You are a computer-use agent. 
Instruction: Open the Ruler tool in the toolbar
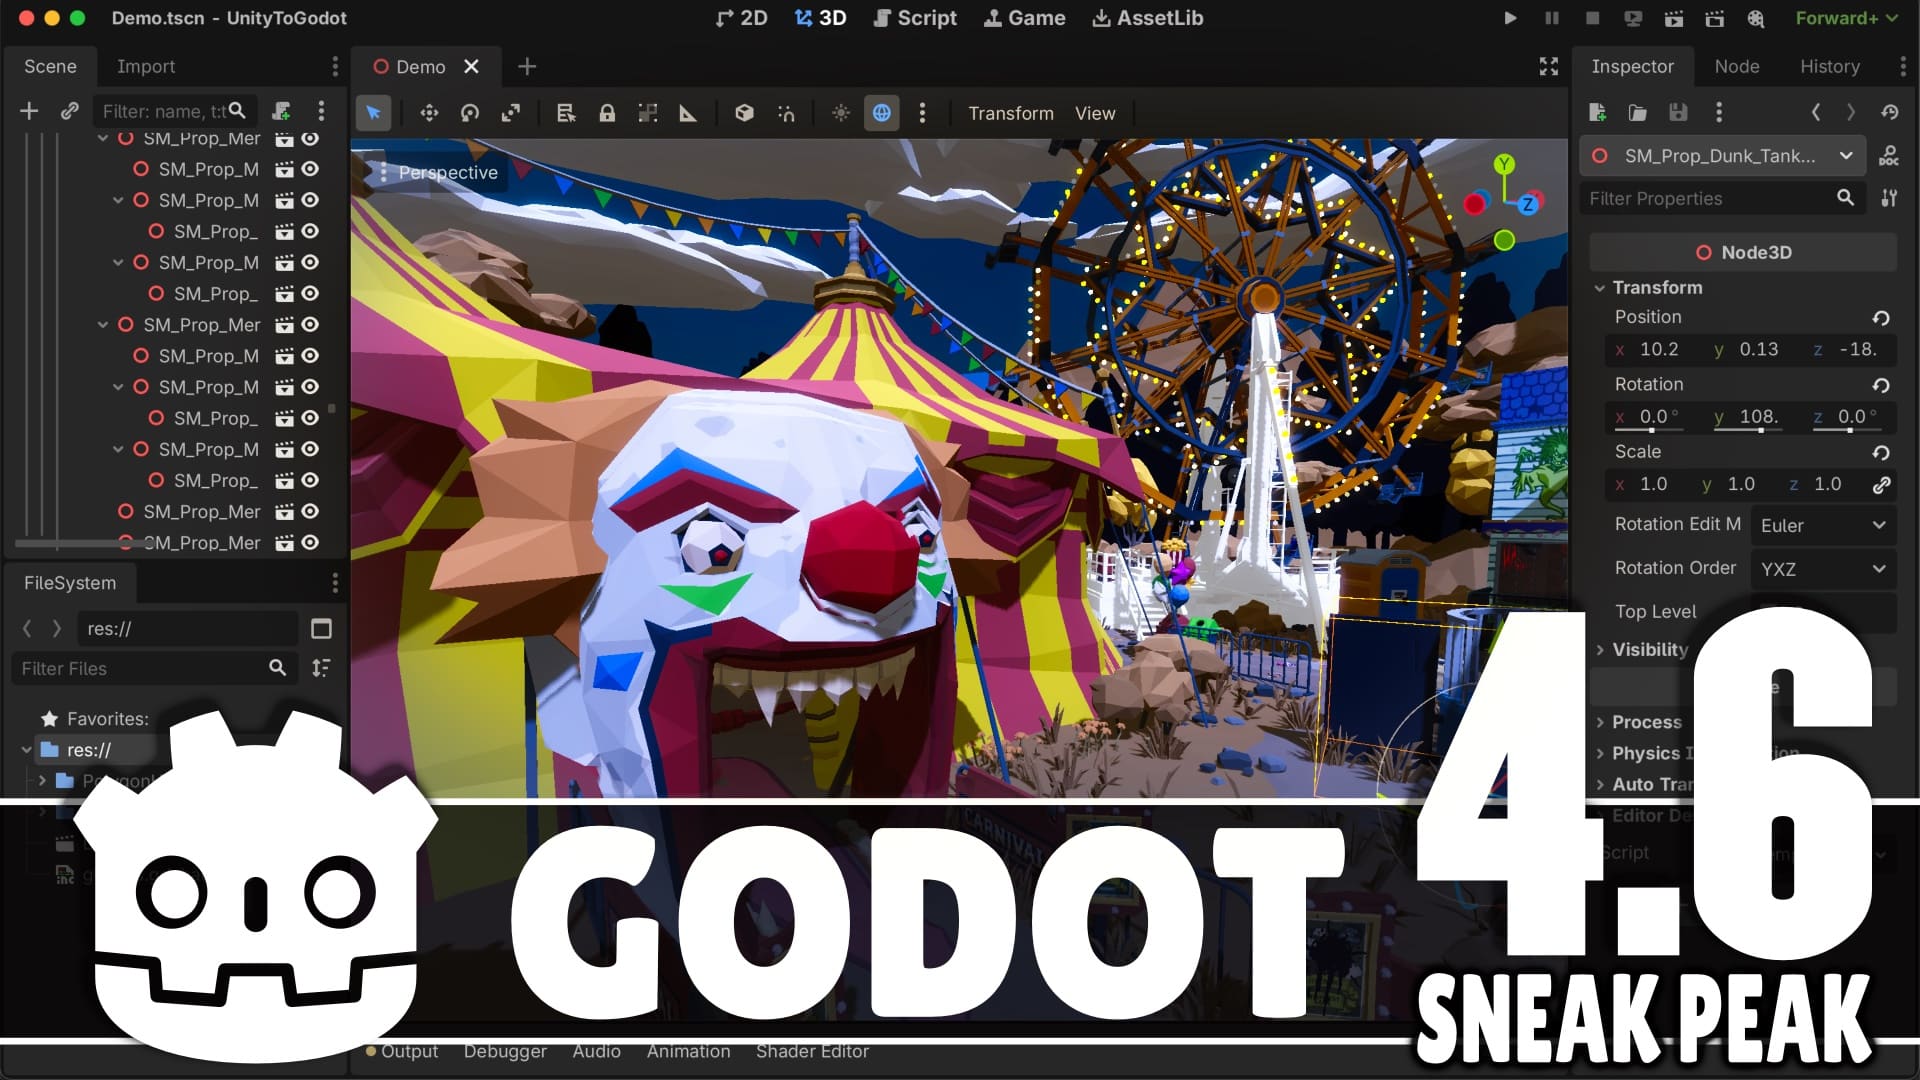(687, 113)
